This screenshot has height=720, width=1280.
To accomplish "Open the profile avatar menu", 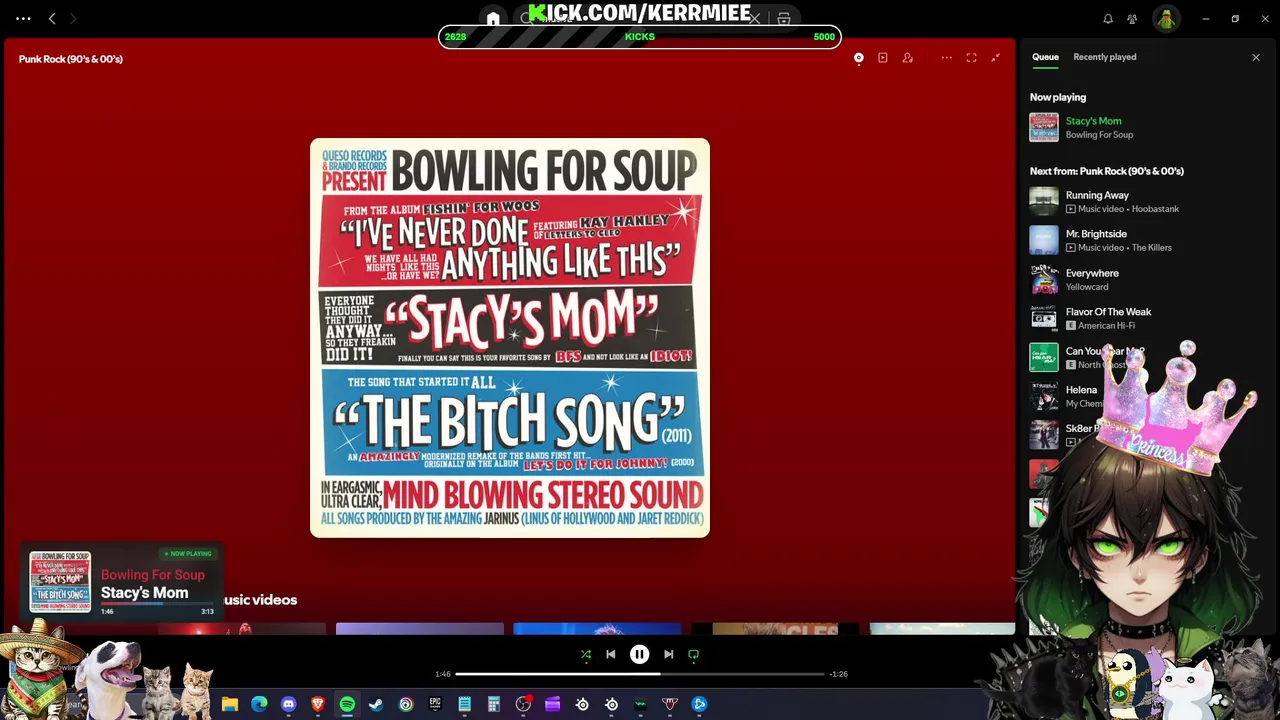I will coord(1166,18).
